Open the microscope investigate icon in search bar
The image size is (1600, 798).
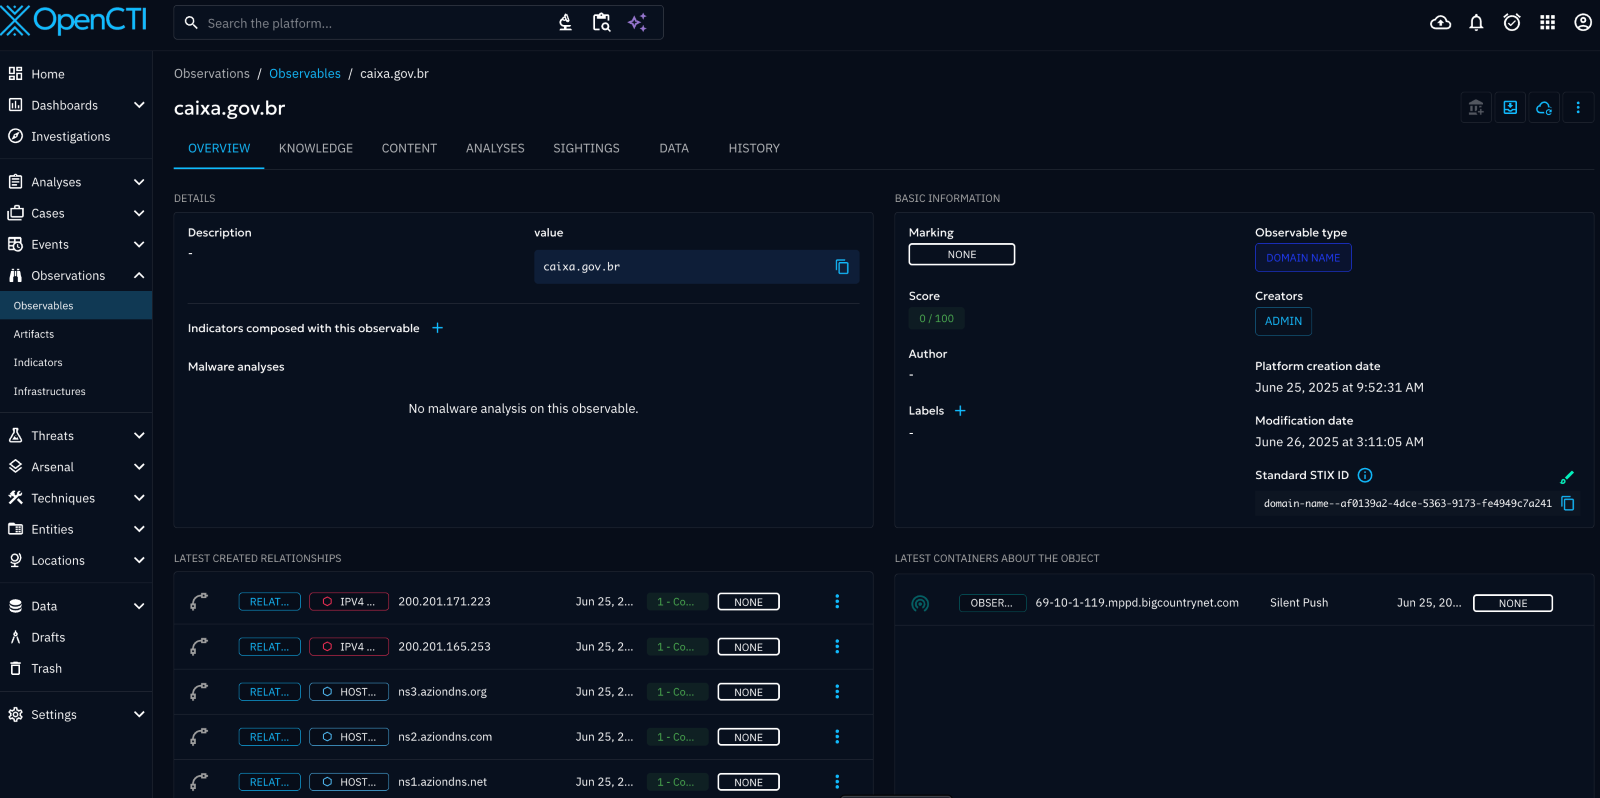(x=565, y=23)
